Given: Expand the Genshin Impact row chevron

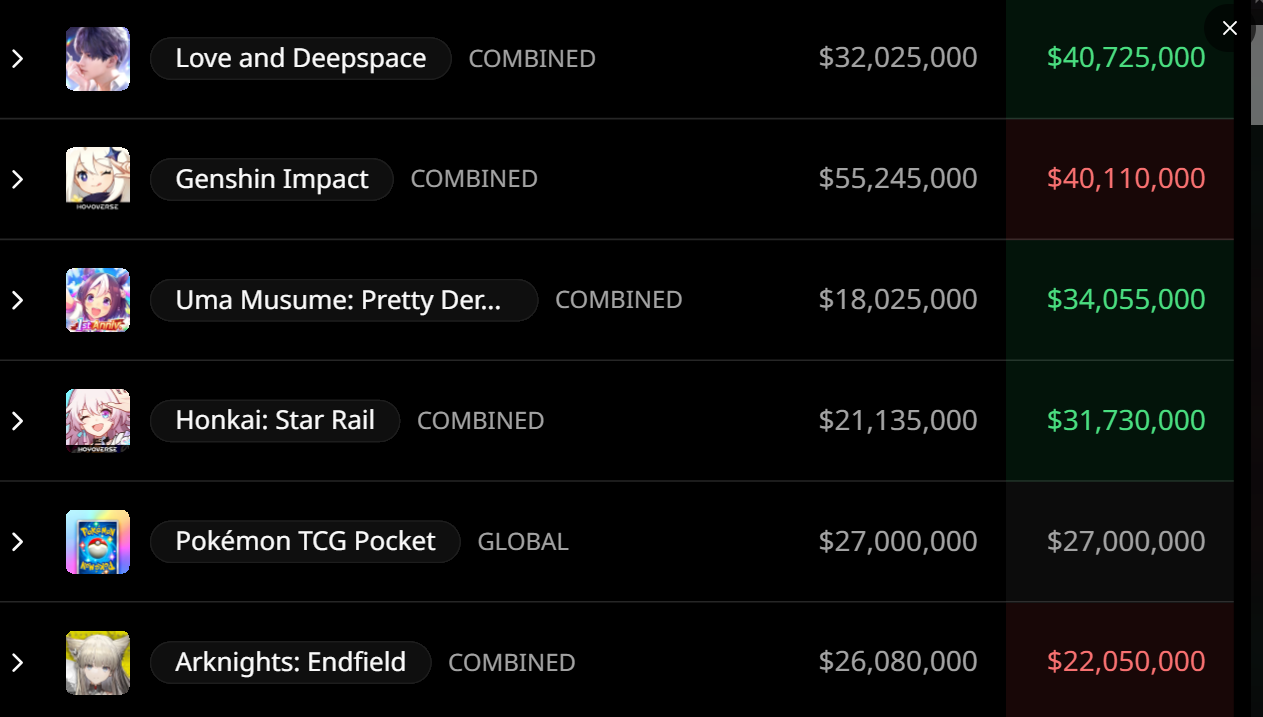Looking at the screenshot, I should pyautogui.click(x=17, y=179).
